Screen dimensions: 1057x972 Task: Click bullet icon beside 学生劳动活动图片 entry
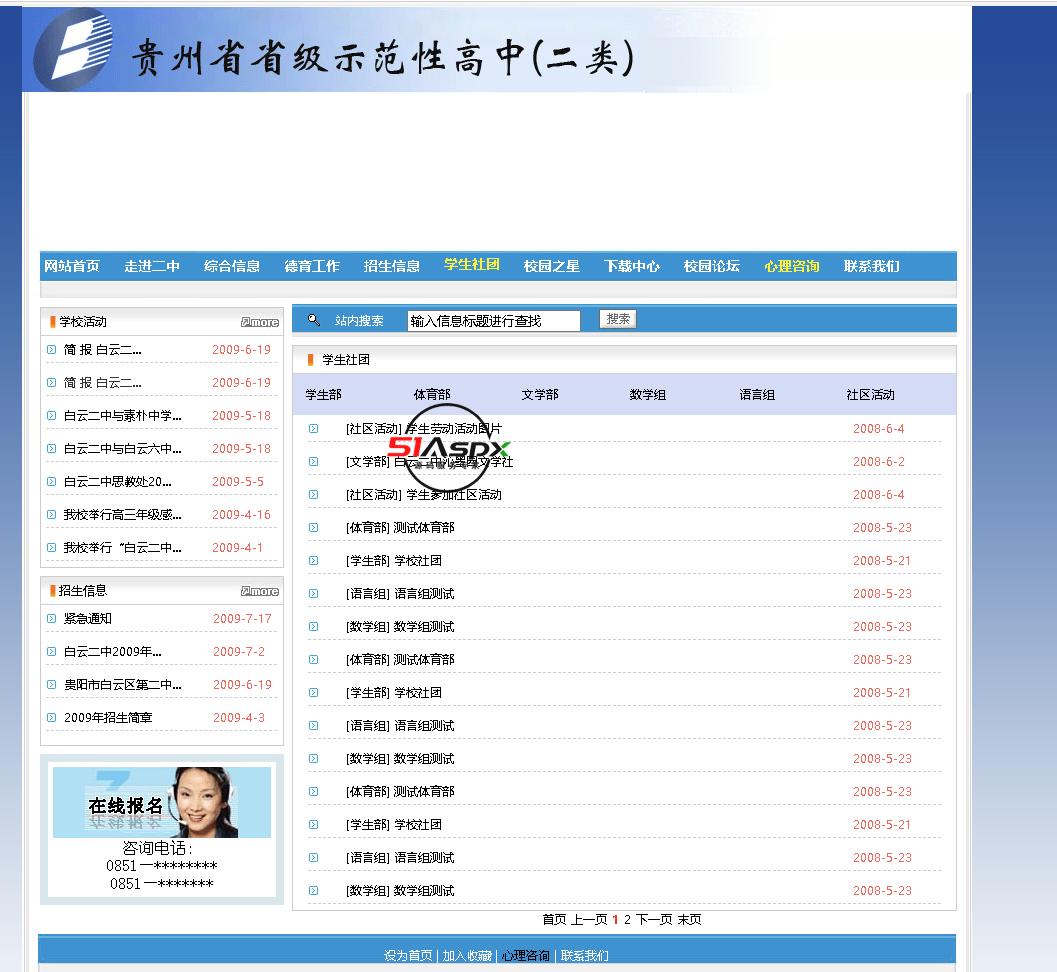coord(314,429)
